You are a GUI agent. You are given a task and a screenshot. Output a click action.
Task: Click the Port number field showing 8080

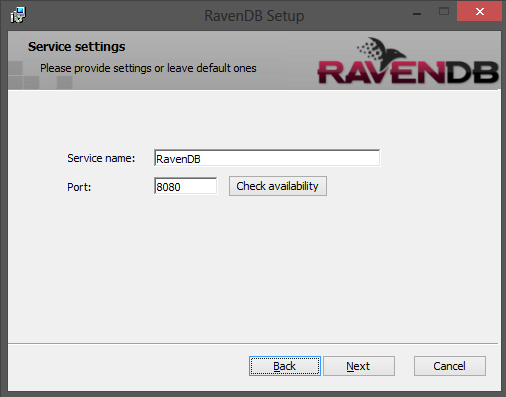(186, 186)
